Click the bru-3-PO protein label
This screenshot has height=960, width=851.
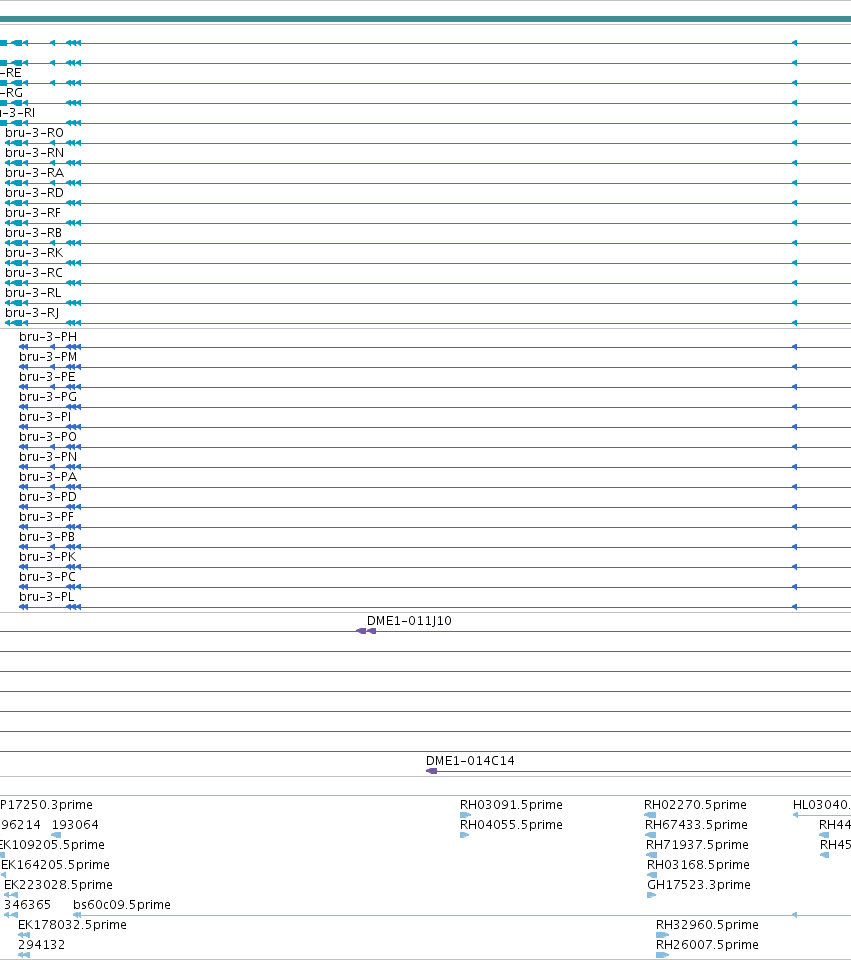click(x=48, y=437)
